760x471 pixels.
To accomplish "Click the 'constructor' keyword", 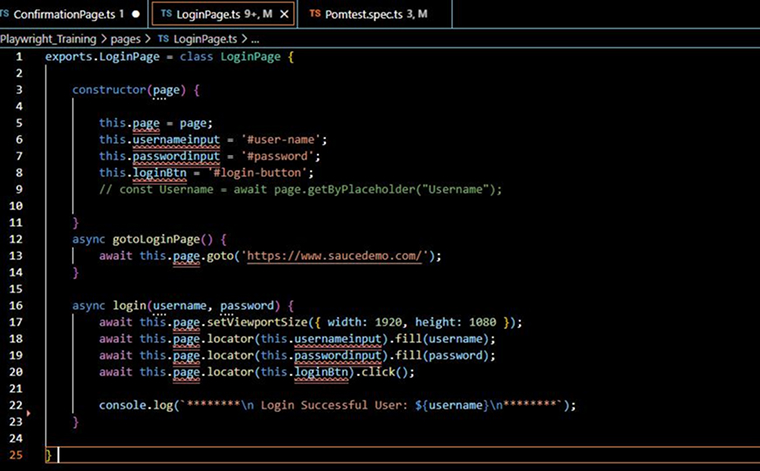I will pyautogui.click(x=109, y=90).
